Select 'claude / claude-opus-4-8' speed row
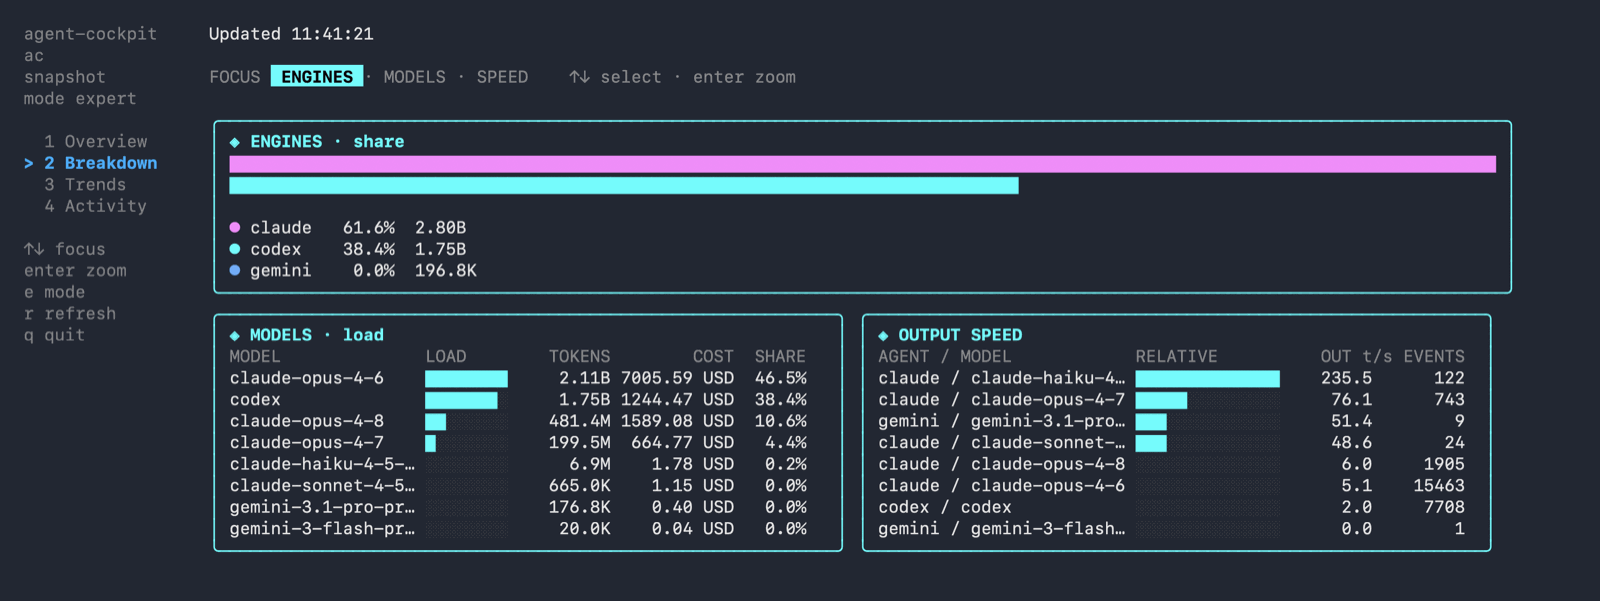This screenshot has height=601, width=1600. click(1172, 464)
